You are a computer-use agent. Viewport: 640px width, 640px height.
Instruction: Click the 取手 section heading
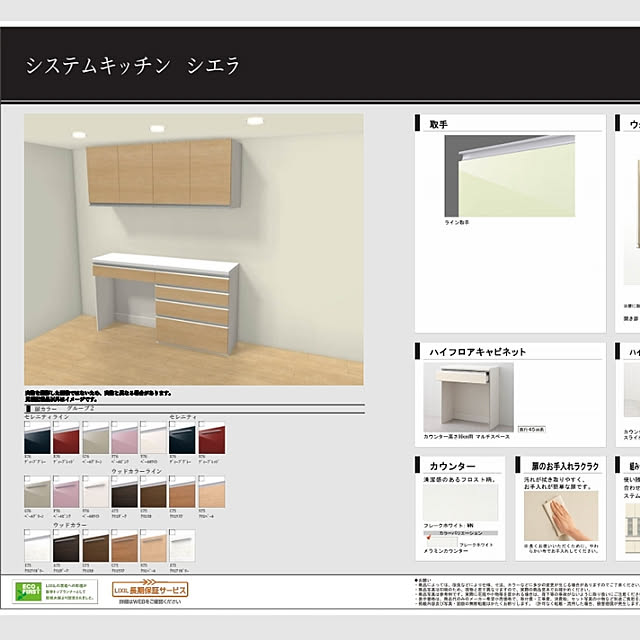tap(438, 124)
